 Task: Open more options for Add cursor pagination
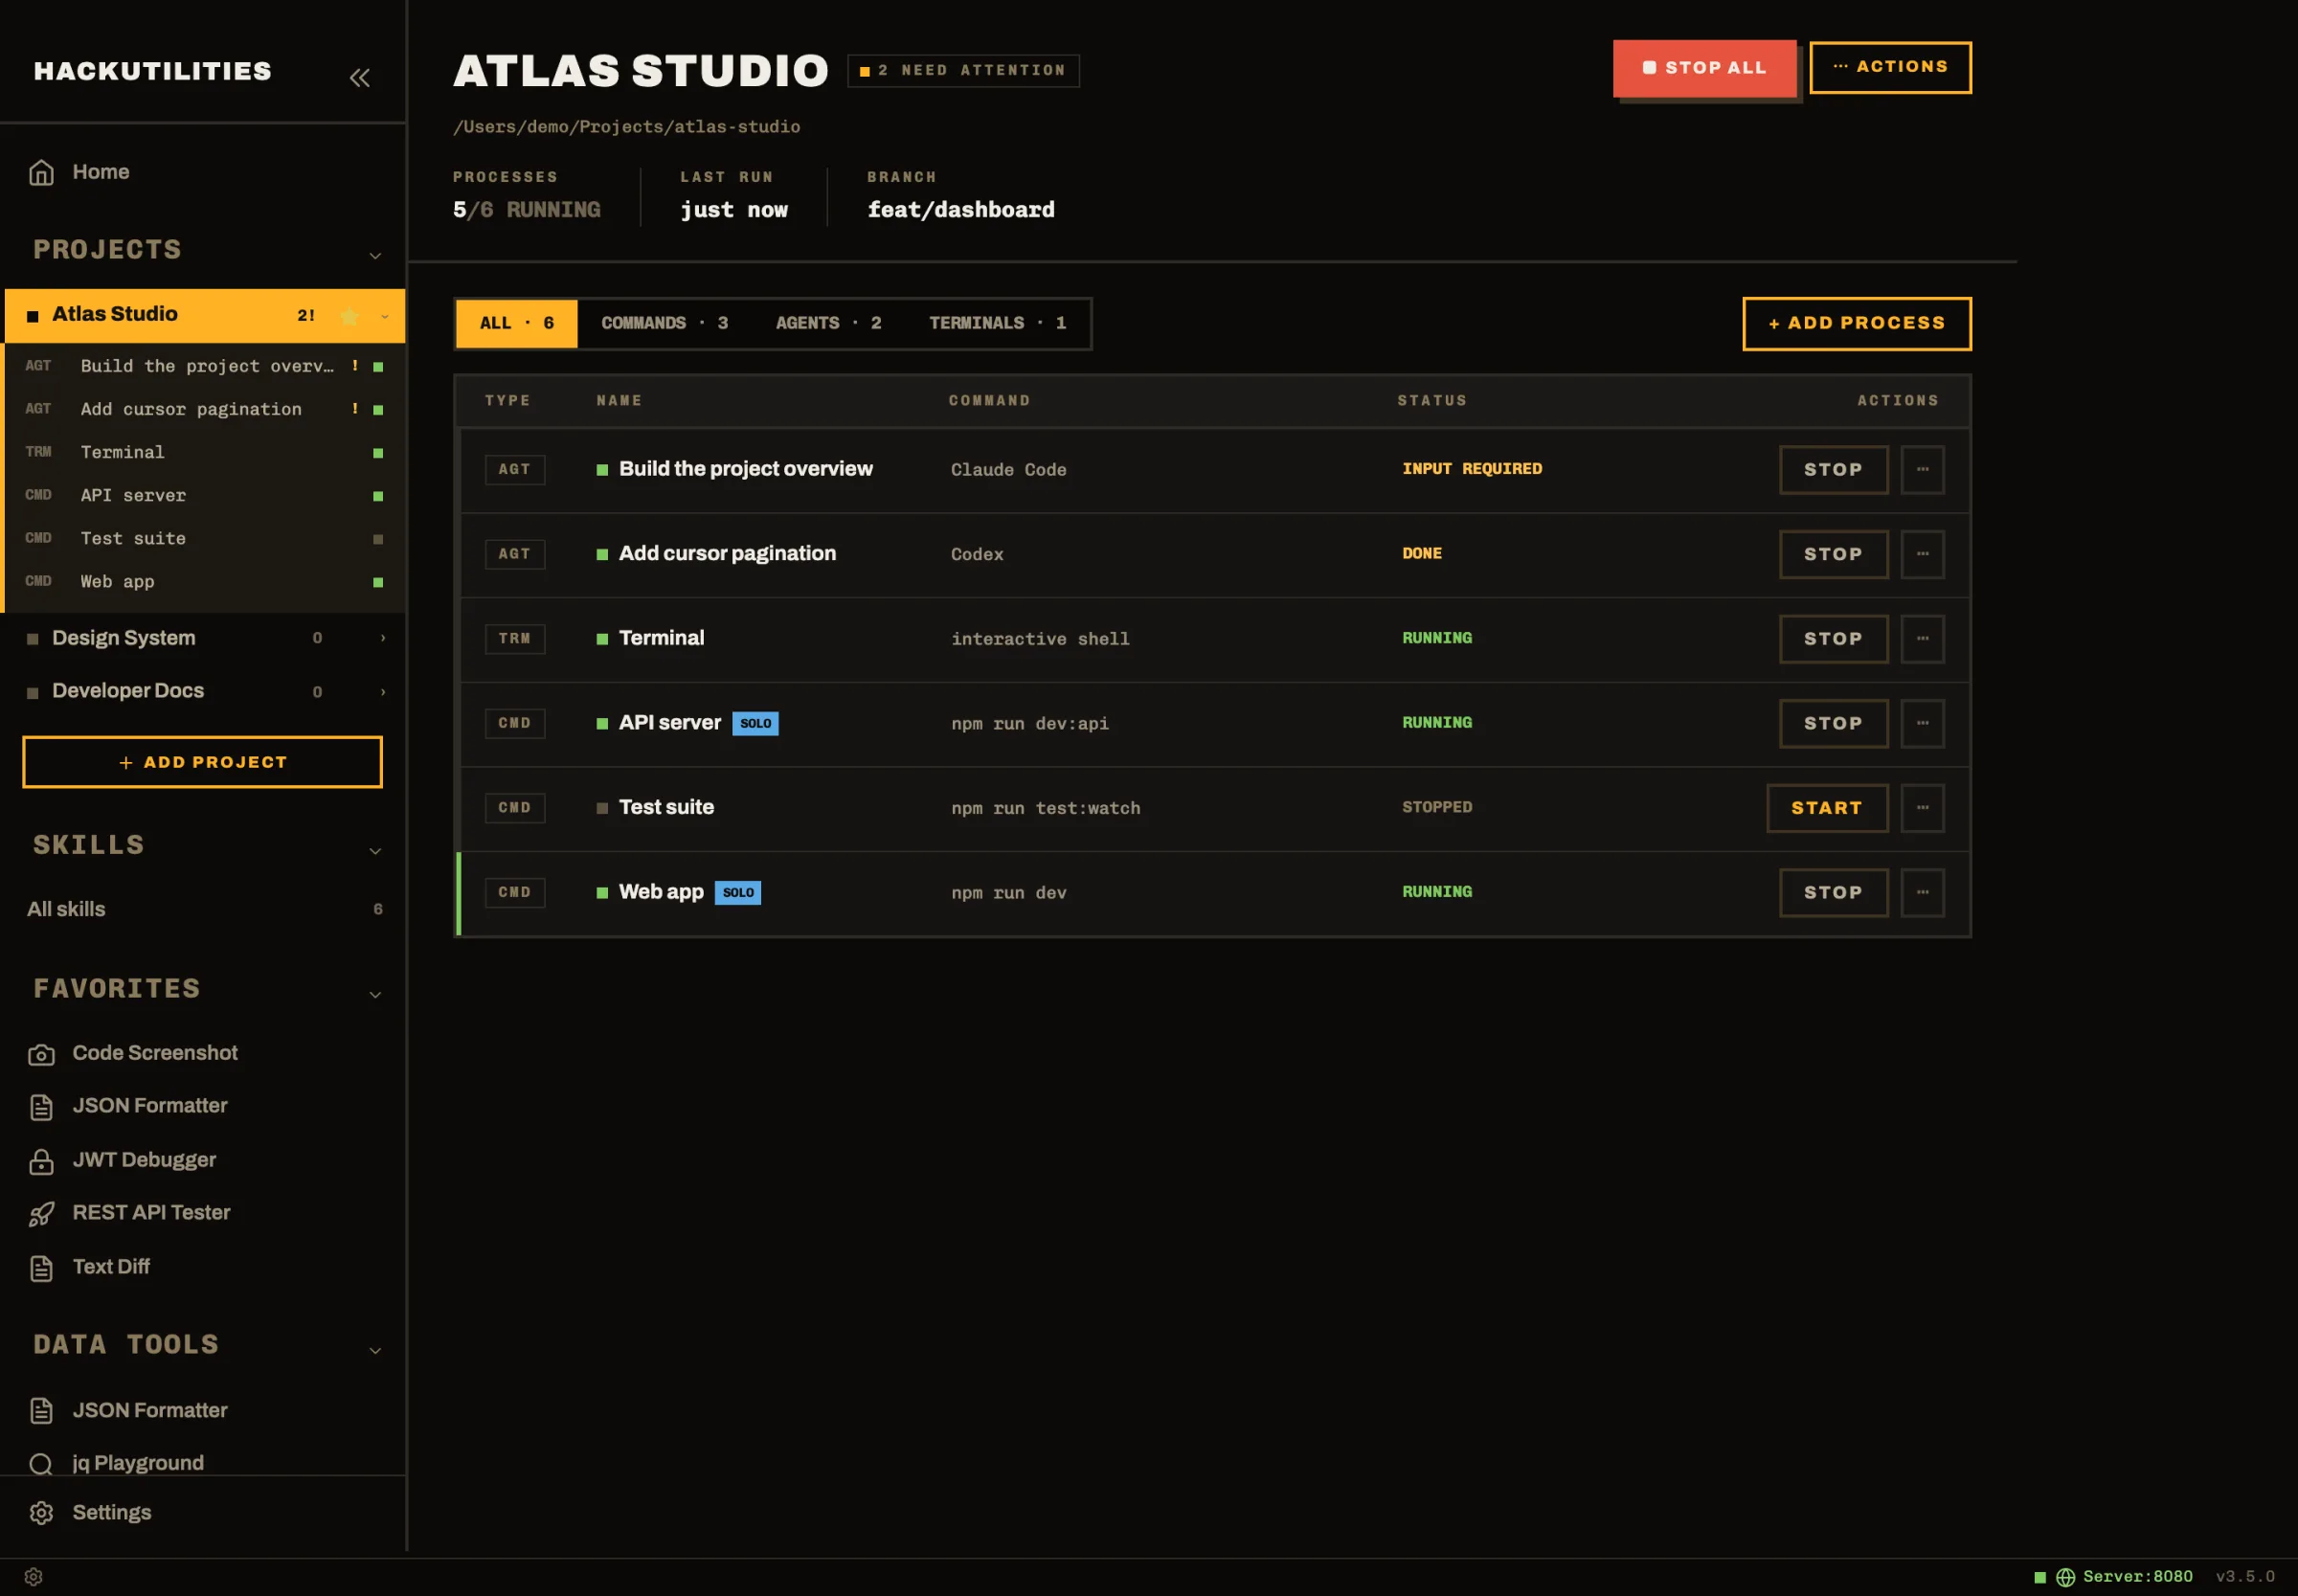(x=1922, y=554)
